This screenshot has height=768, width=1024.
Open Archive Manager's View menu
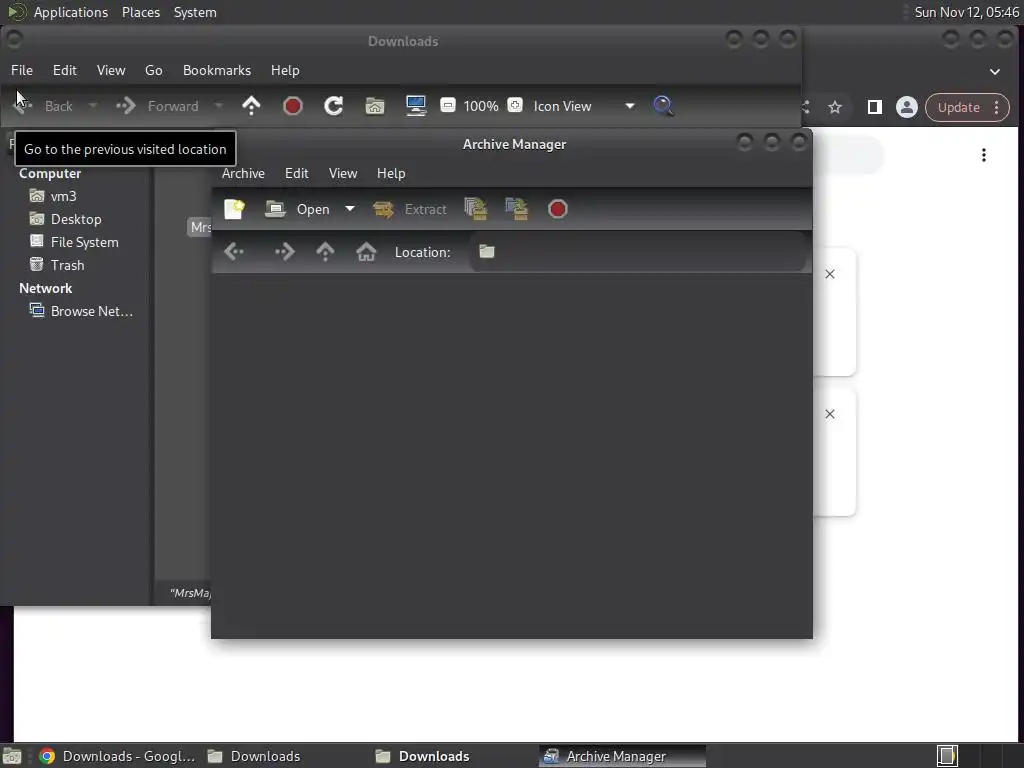tap(343, 173)
